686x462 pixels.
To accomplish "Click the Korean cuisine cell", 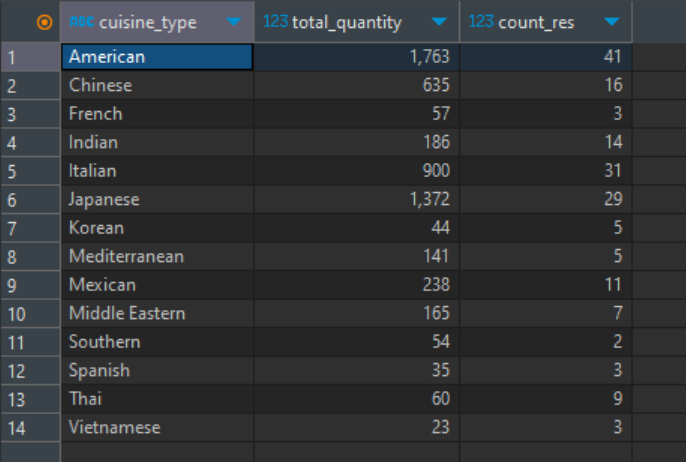I will click(157, 228).
